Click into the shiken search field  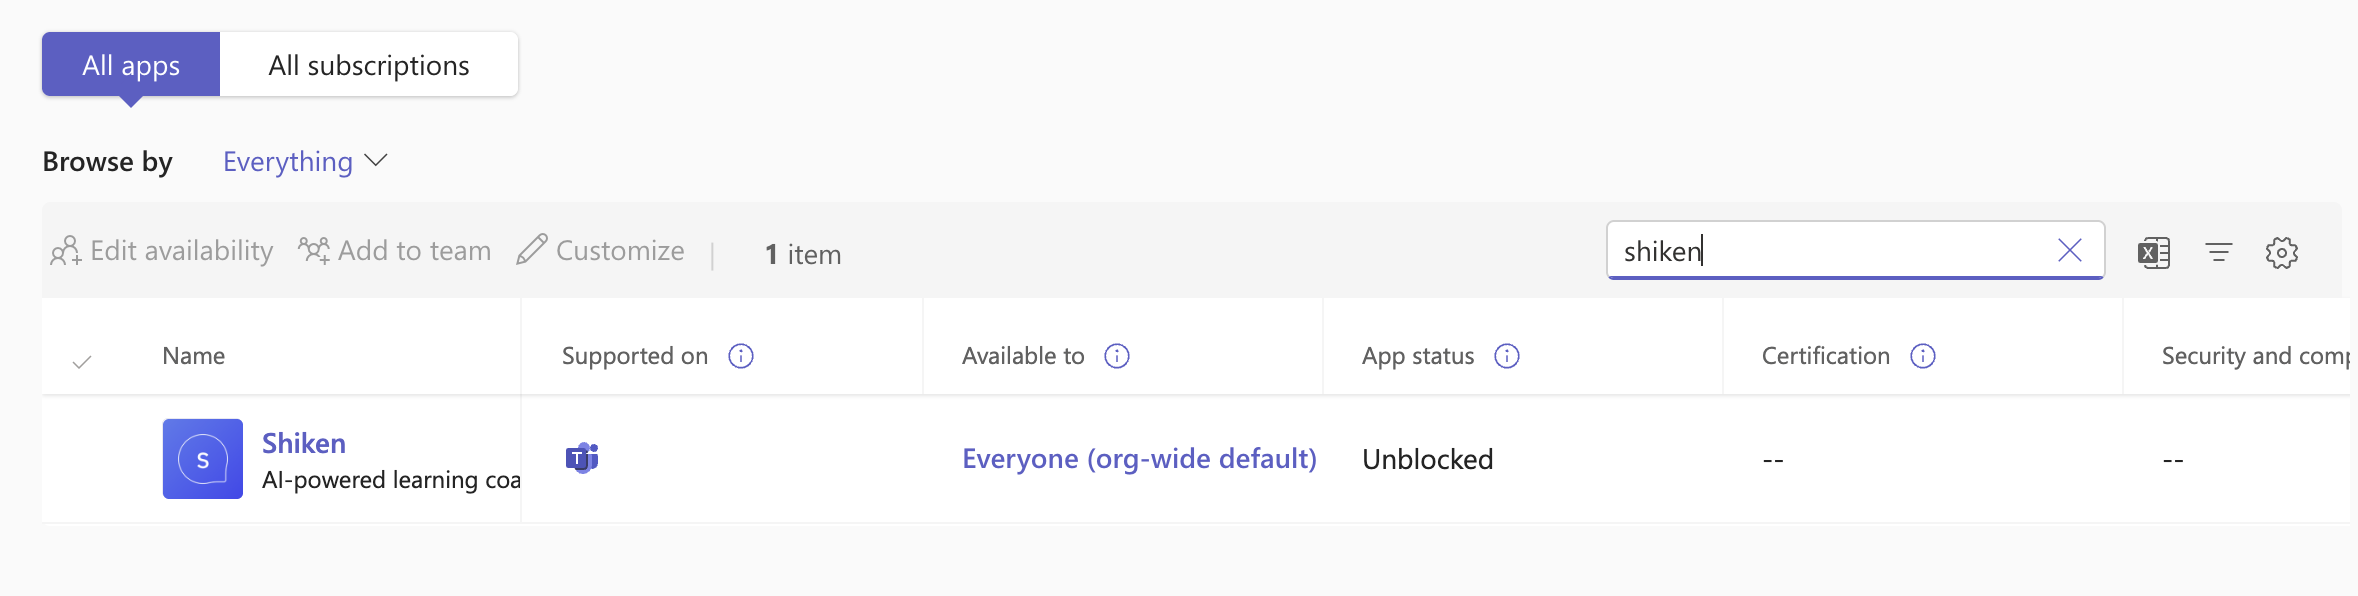(x=1830, y=251)
